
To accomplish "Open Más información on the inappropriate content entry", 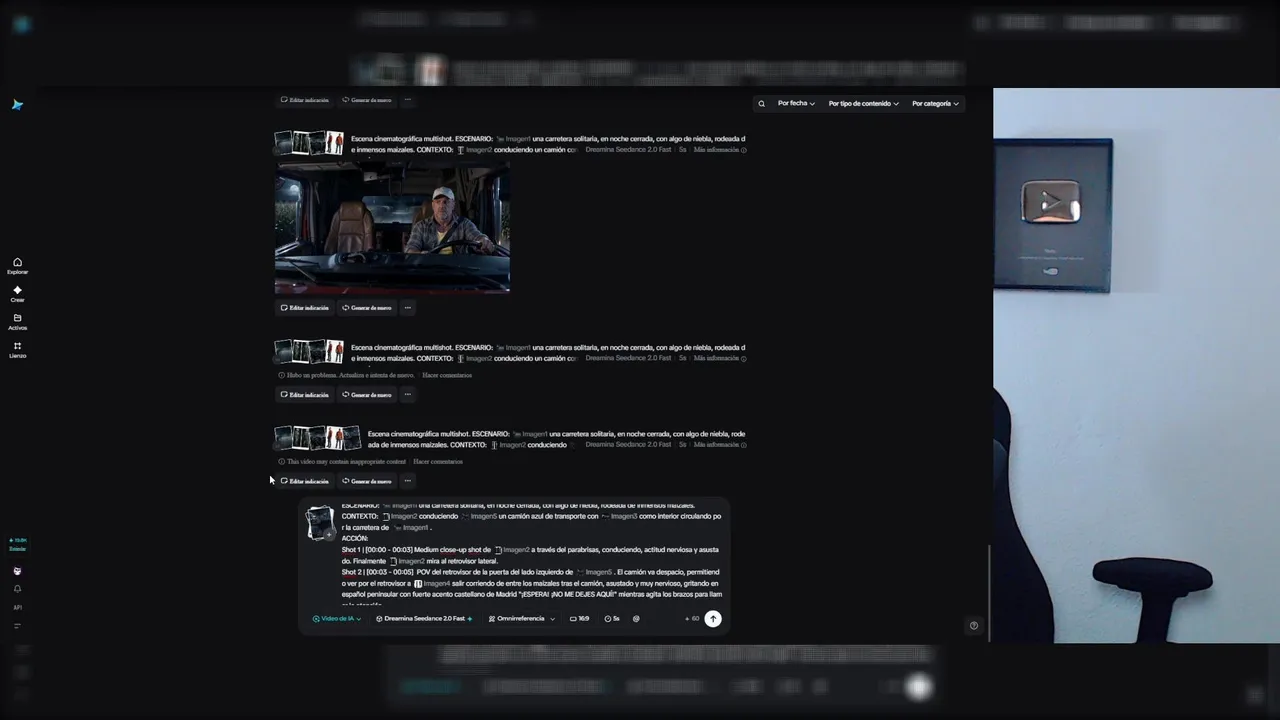I will 720,444.
